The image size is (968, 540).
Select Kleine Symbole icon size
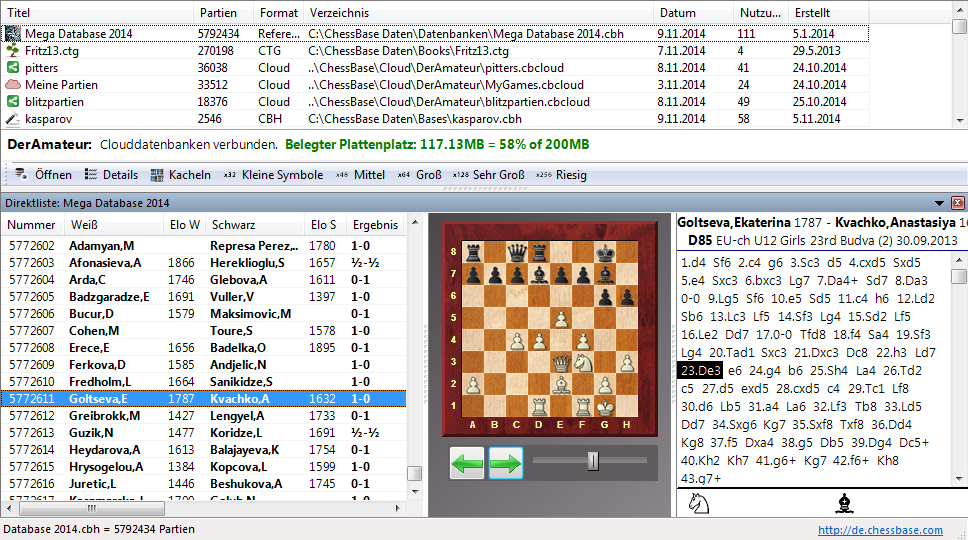[x=273, y=175]
